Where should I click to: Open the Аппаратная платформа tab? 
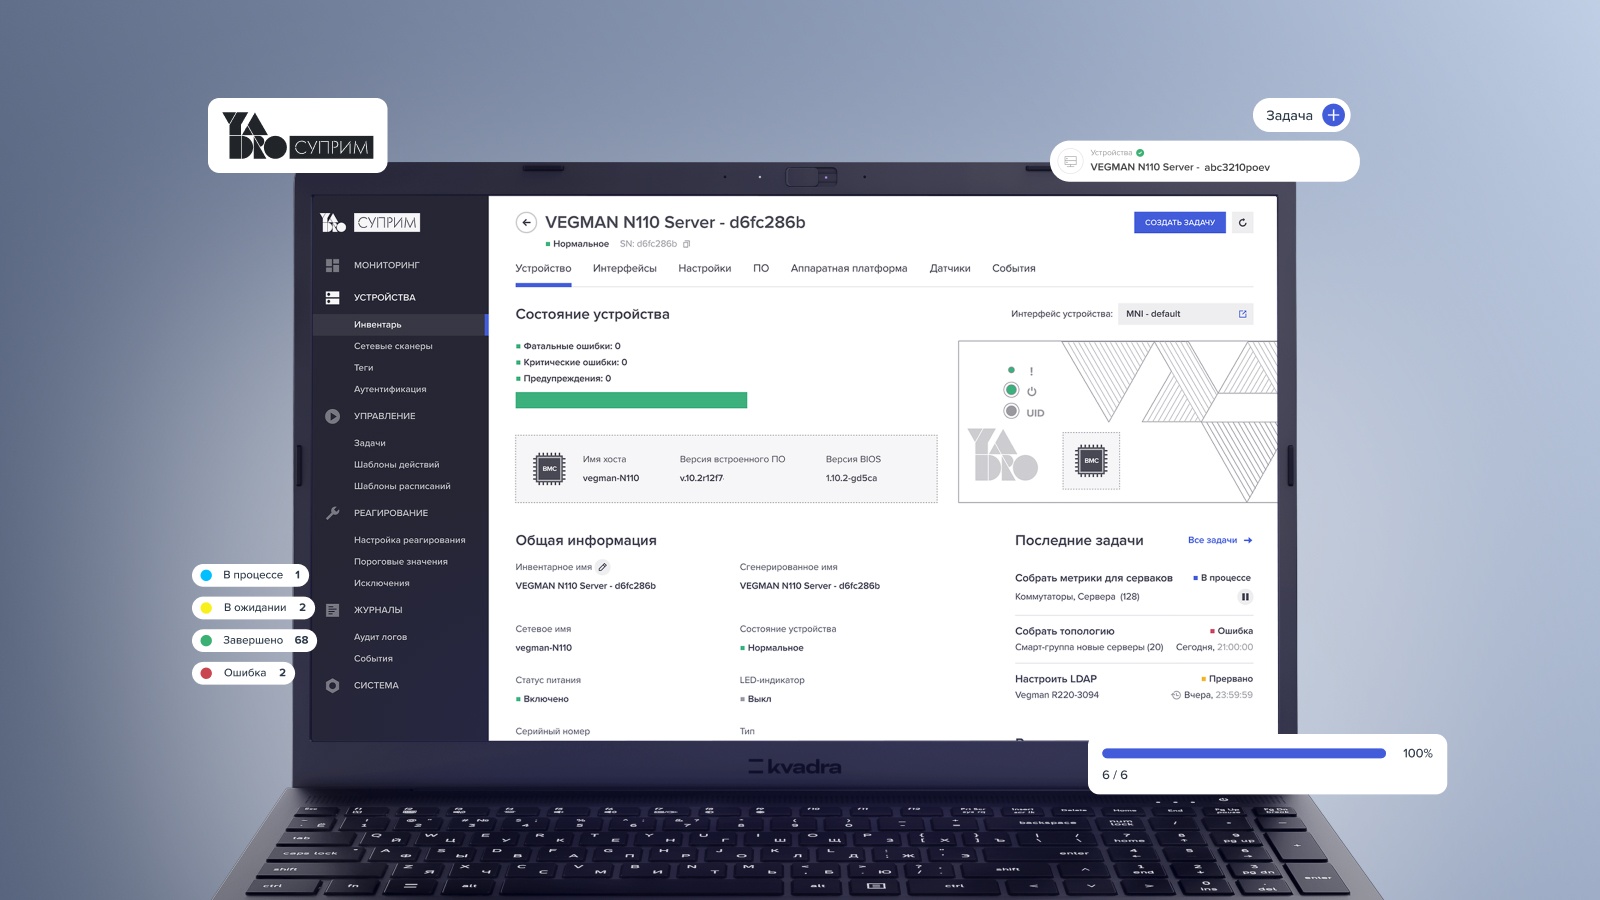pos(849,268)
